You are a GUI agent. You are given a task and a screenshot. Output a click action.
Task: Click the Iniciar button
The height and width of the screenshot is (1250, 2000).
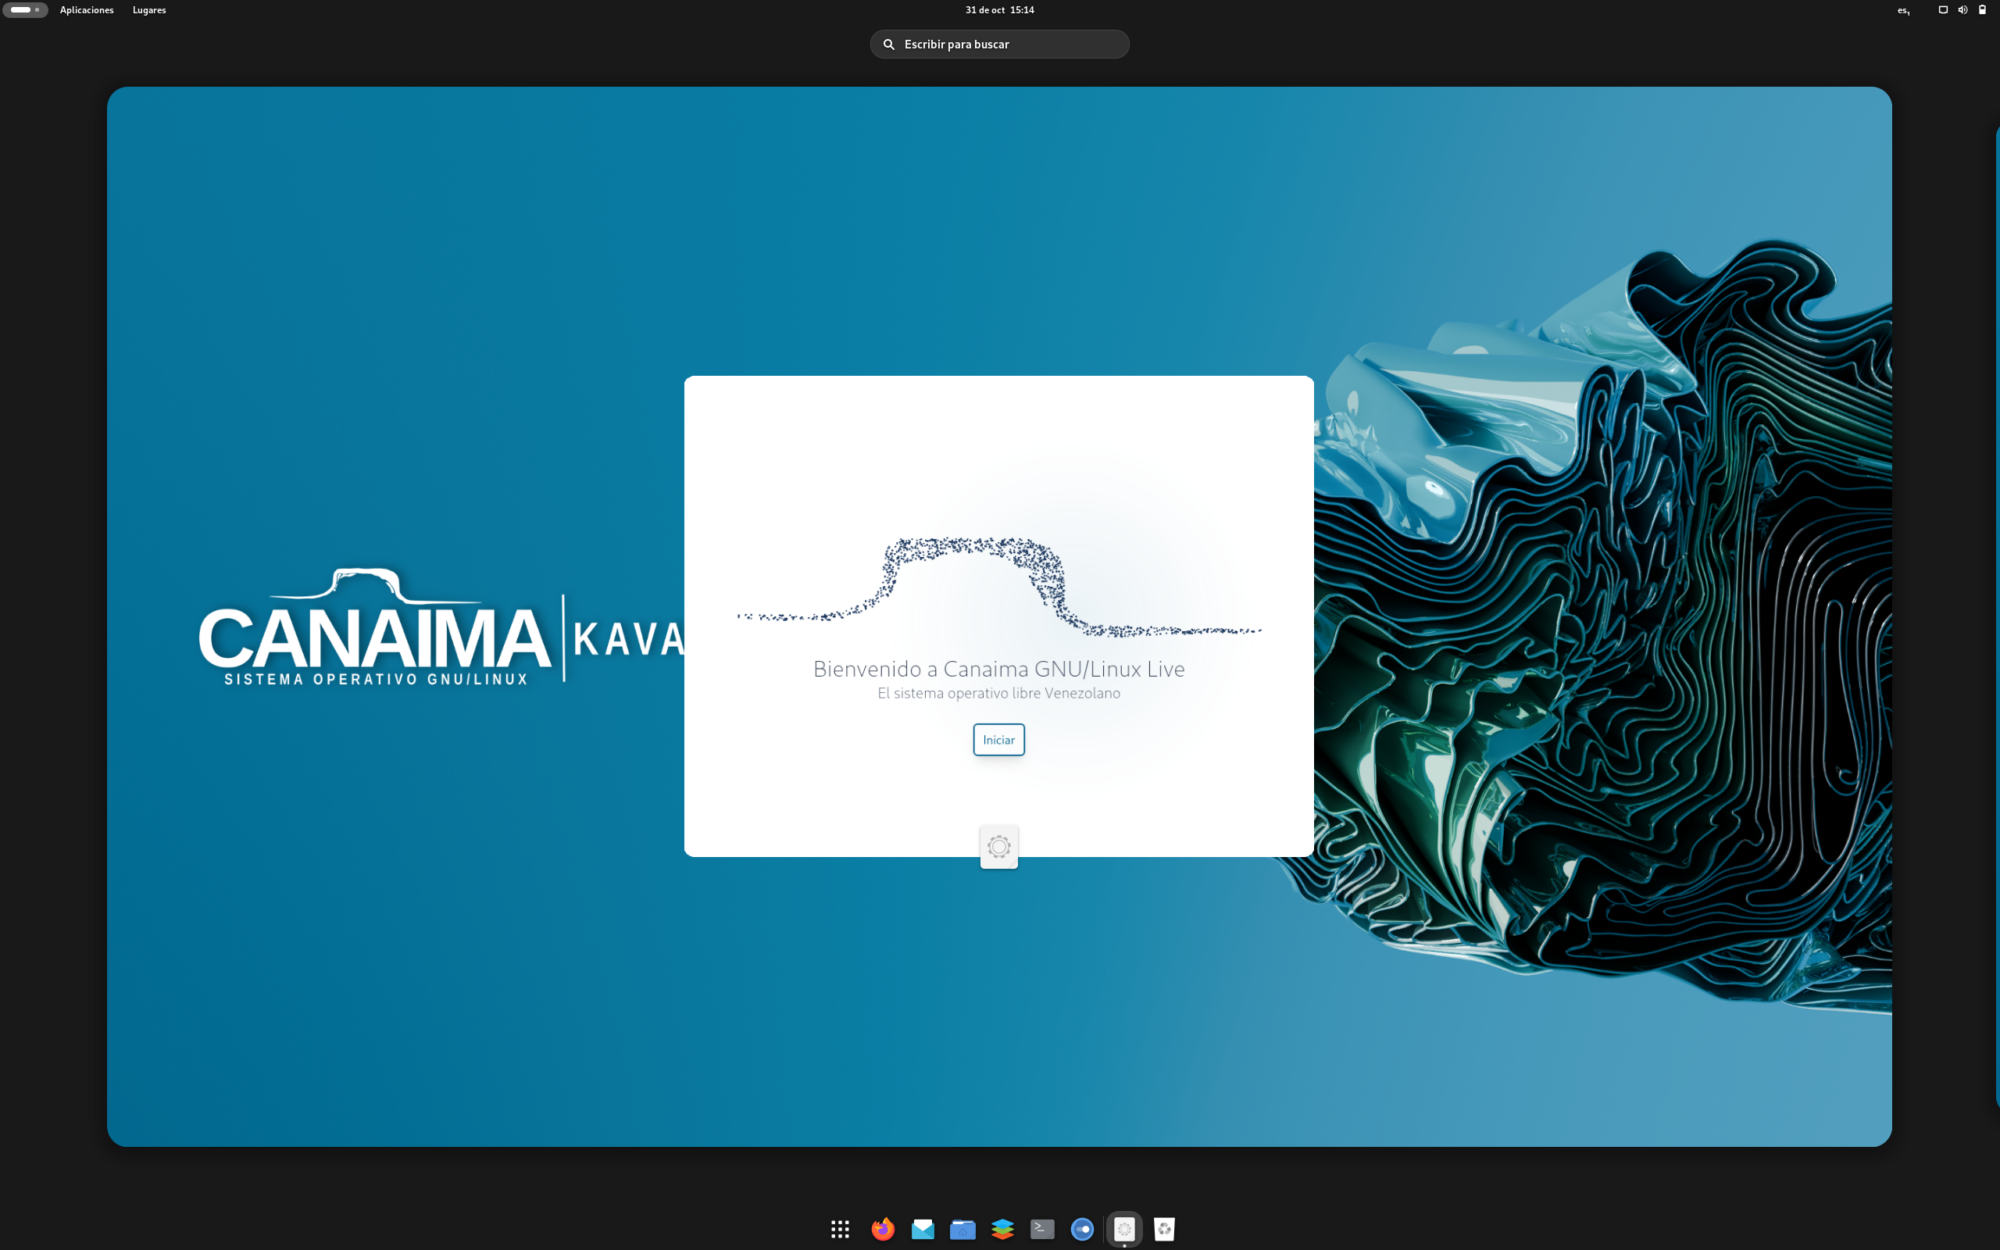pyautogui.click(x=998, y=740)
